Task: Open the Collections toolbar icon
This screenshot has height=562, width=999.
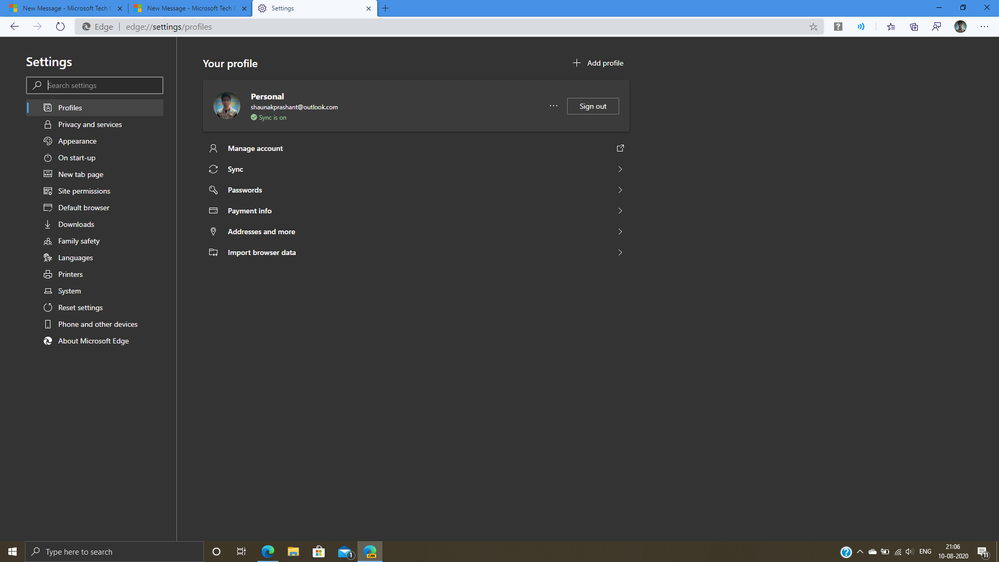Action: coord(914,27)
